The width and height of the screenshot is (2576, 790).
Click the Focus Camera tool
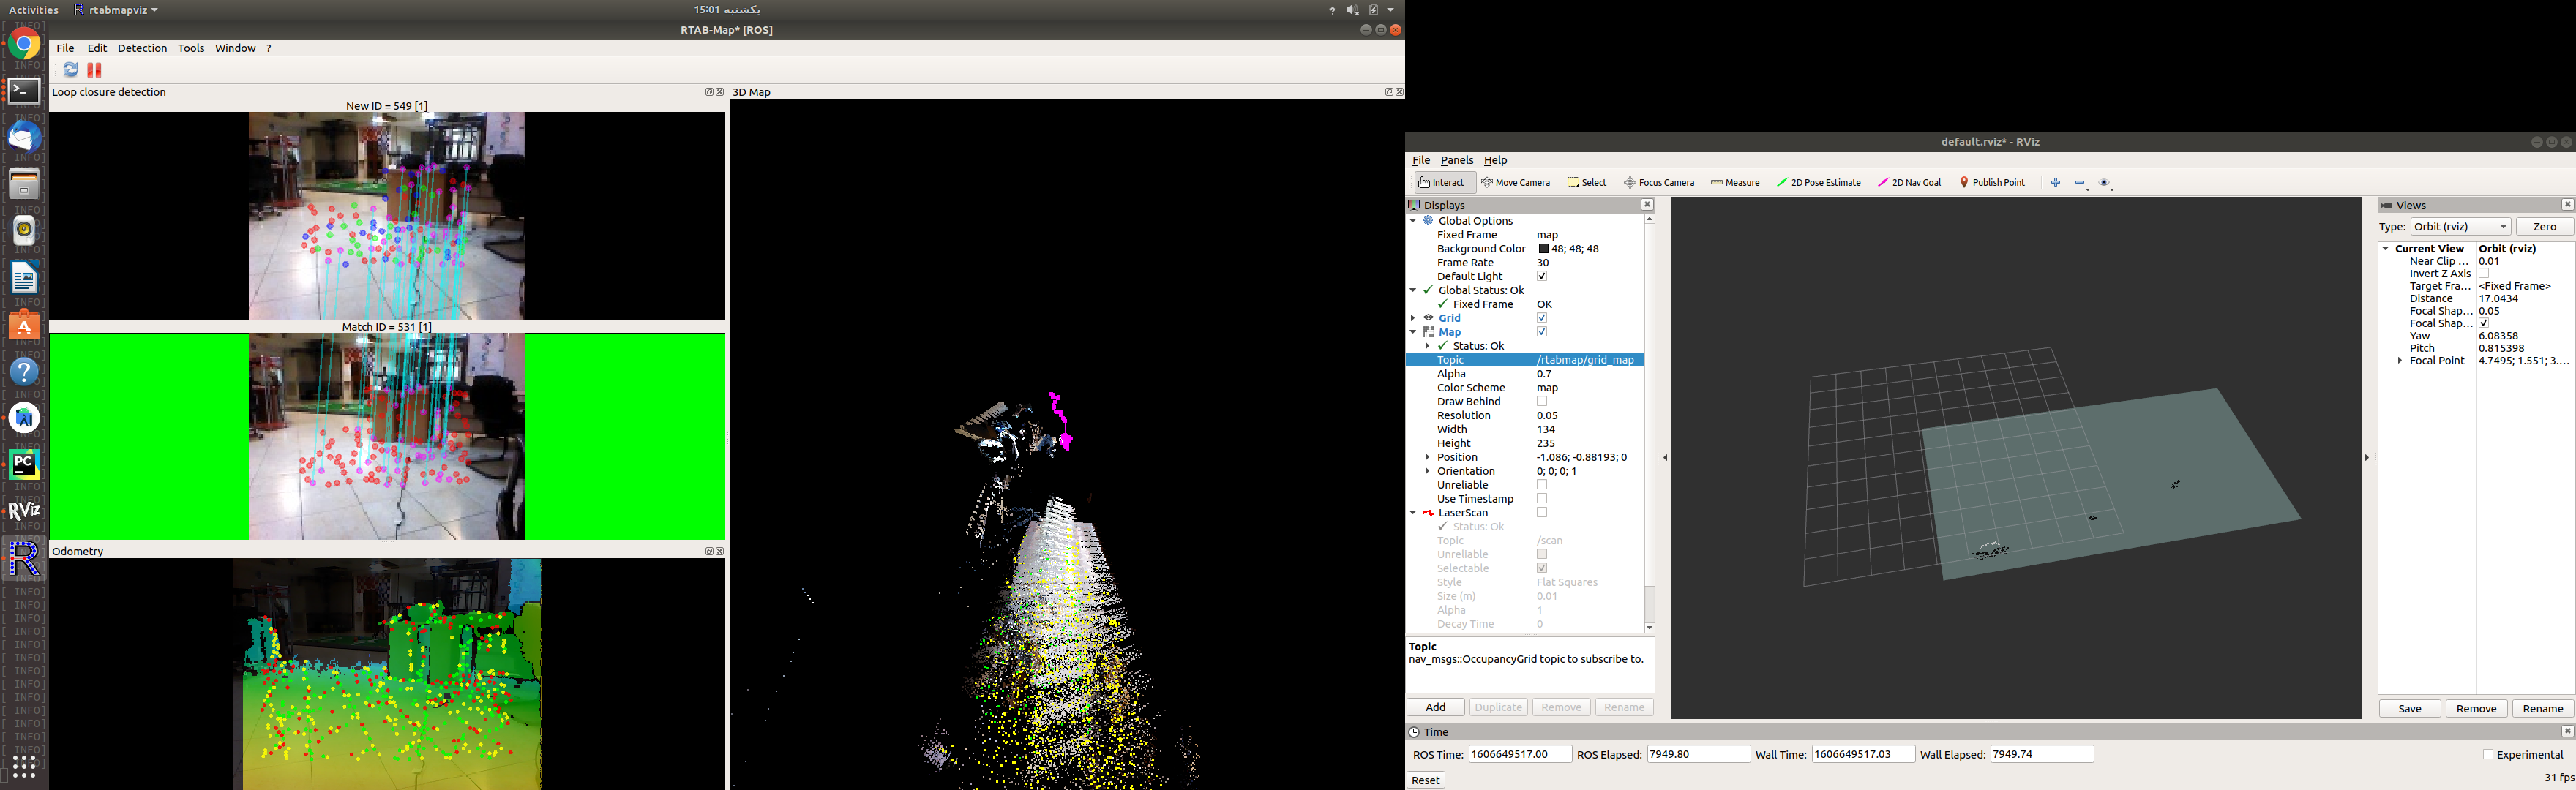(x=1659, y=183)
